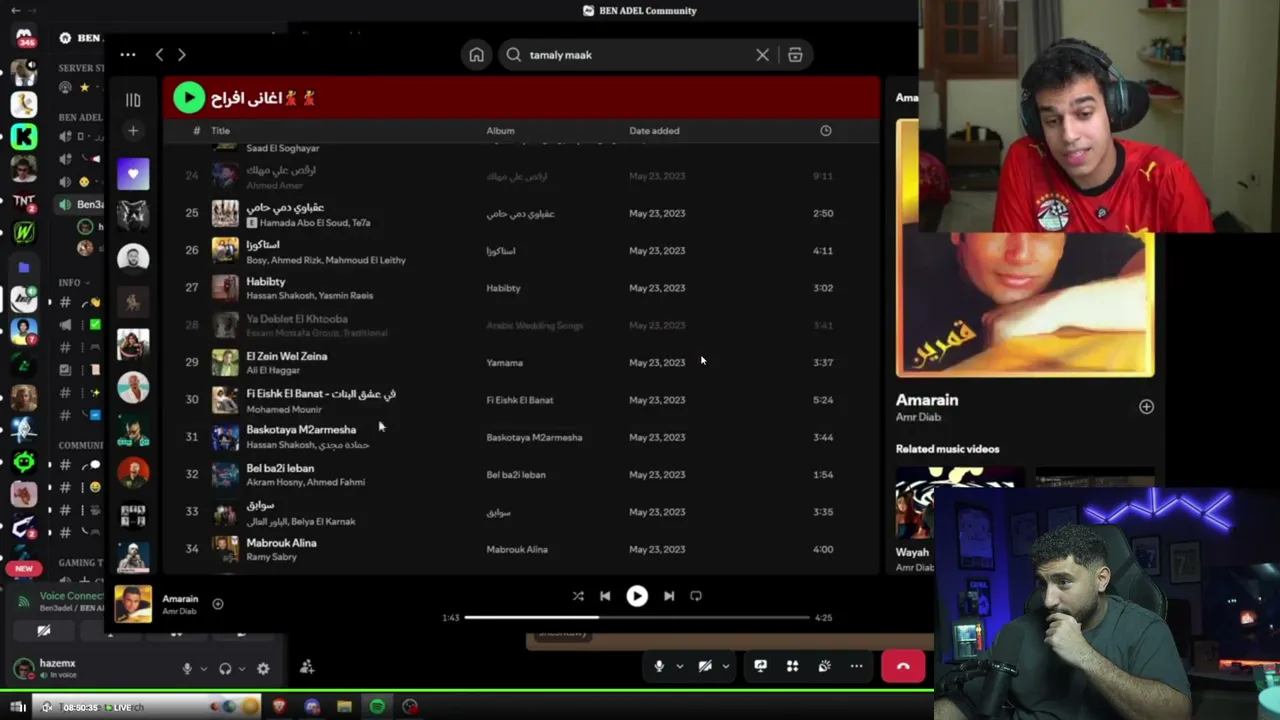Clear the 'tamaly maak' search text

click(762, 55)
